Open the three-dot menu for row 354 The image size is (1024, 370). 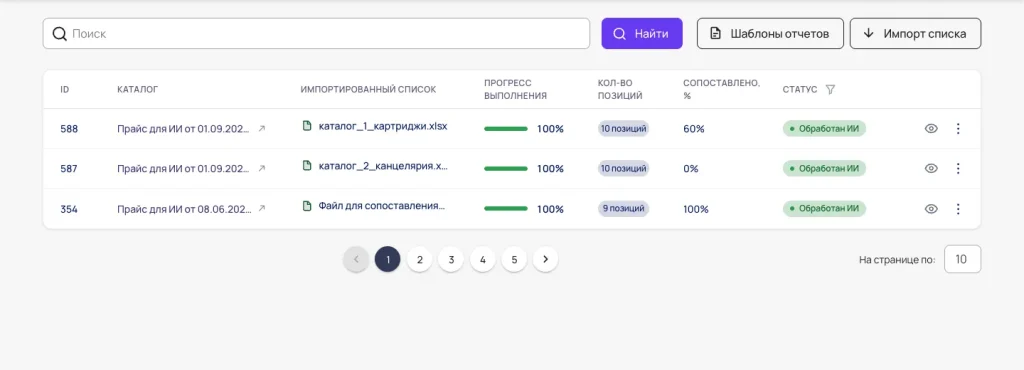tap(958, 209)
